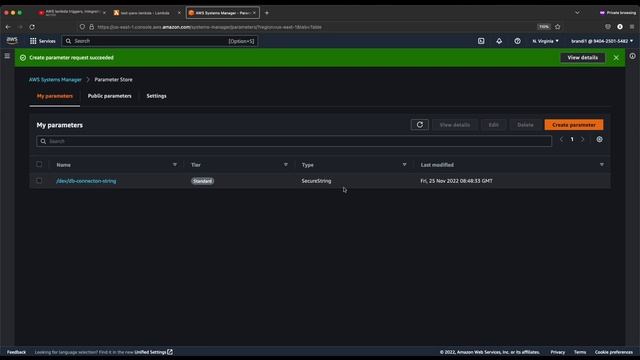Switch to the Settings tab
This screenshot has width=640, height=360.
click(x=156, y=96)
